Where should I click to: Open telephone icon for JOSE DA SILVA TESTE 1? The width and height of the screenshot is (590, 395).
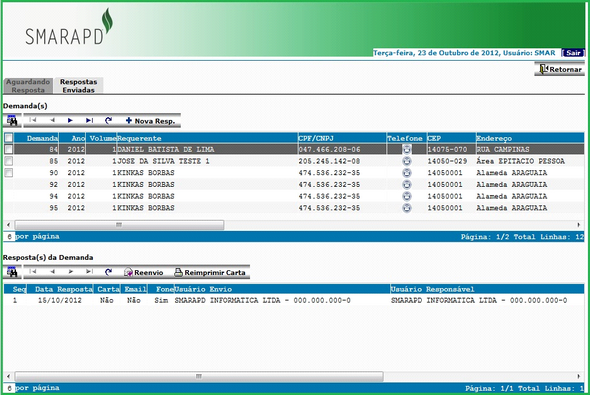(x=407, y=161)
